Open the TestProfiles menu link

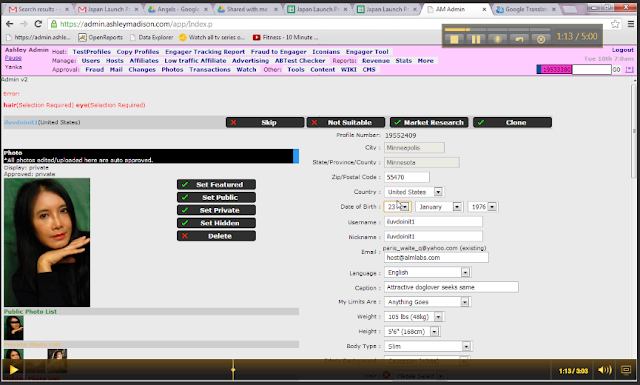[x=91, y=52]
